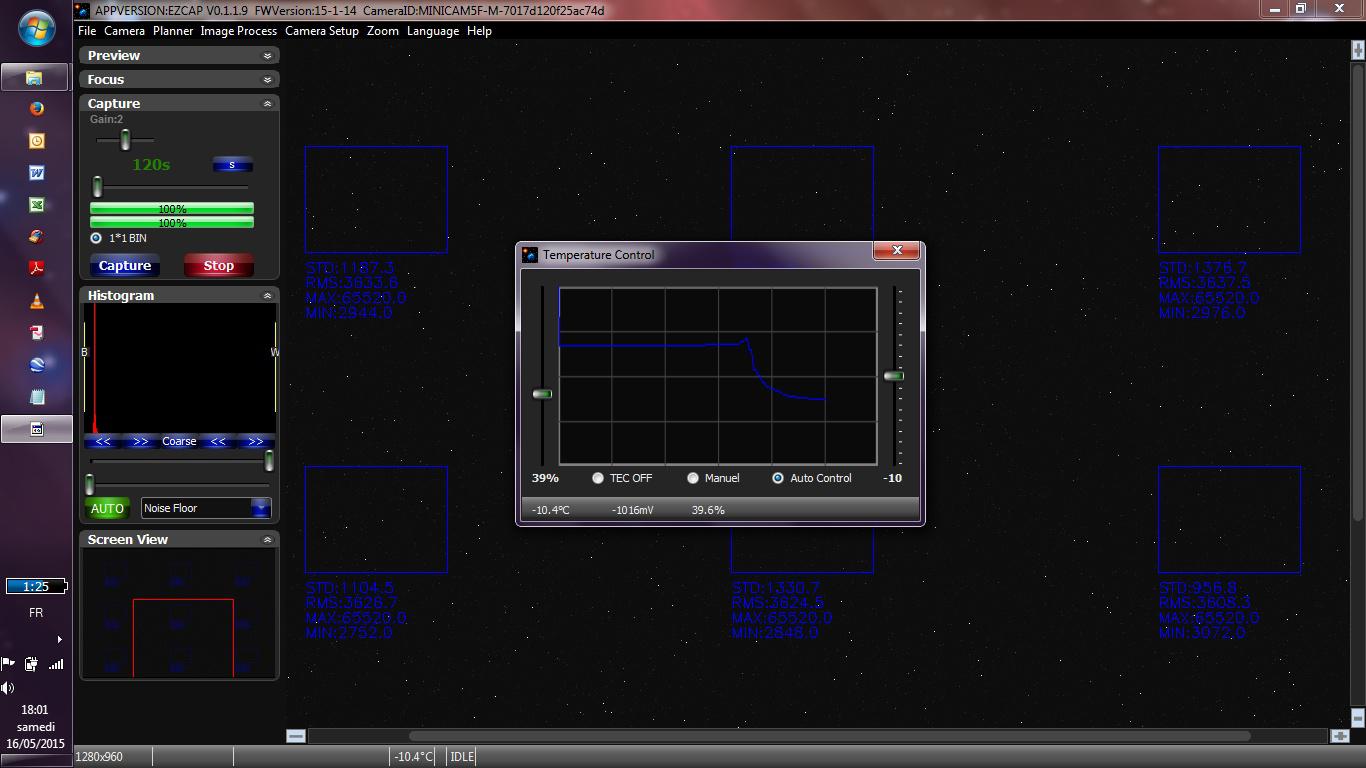This screenshot has height=768, width=1366.
Task: Click the << button immediately right of Coarse
Action: coord(217,441)
